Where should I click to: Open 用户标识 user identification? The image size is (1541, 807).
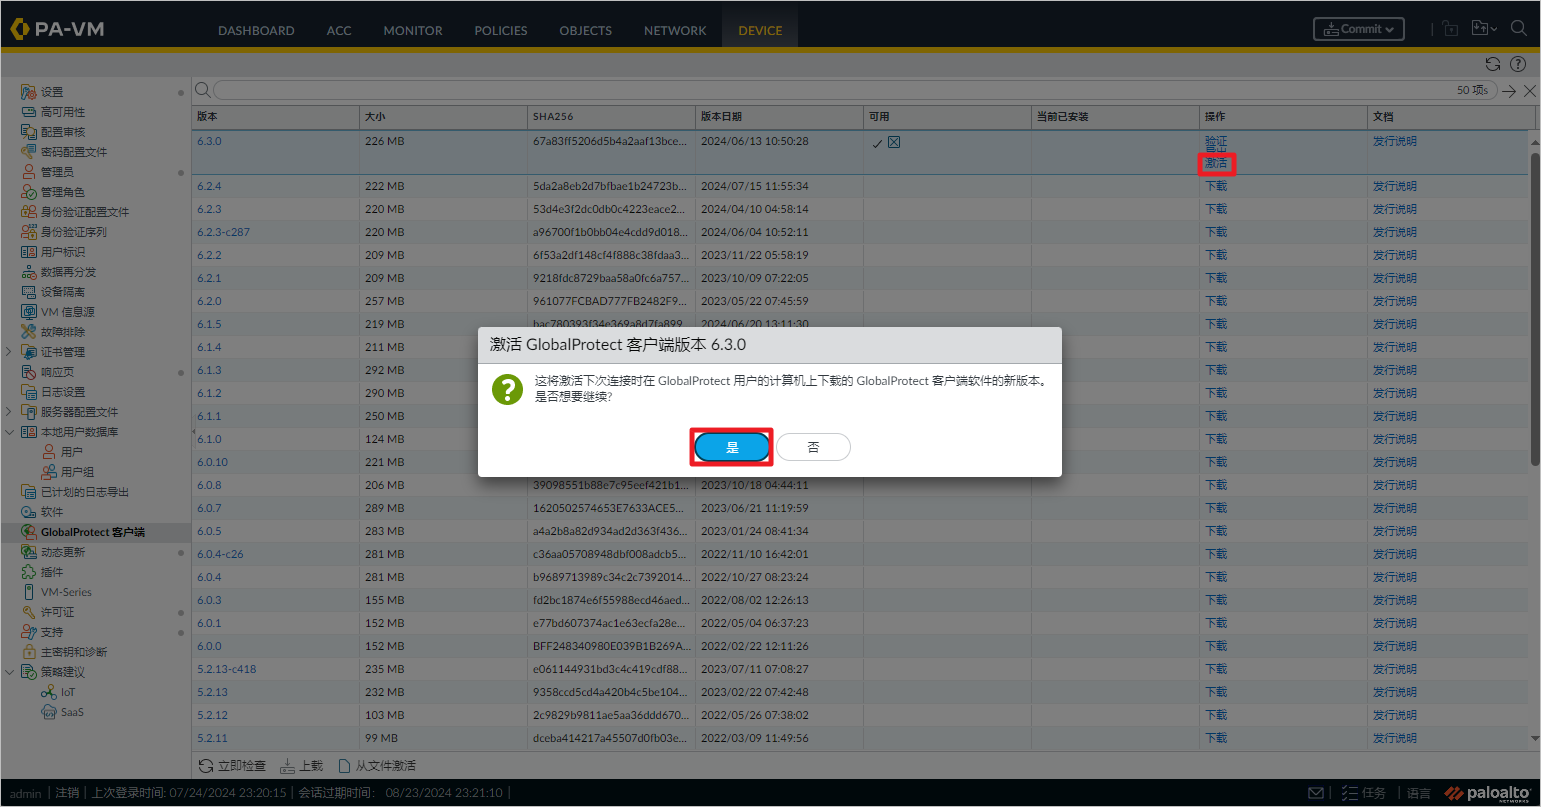tap(62, 252)
